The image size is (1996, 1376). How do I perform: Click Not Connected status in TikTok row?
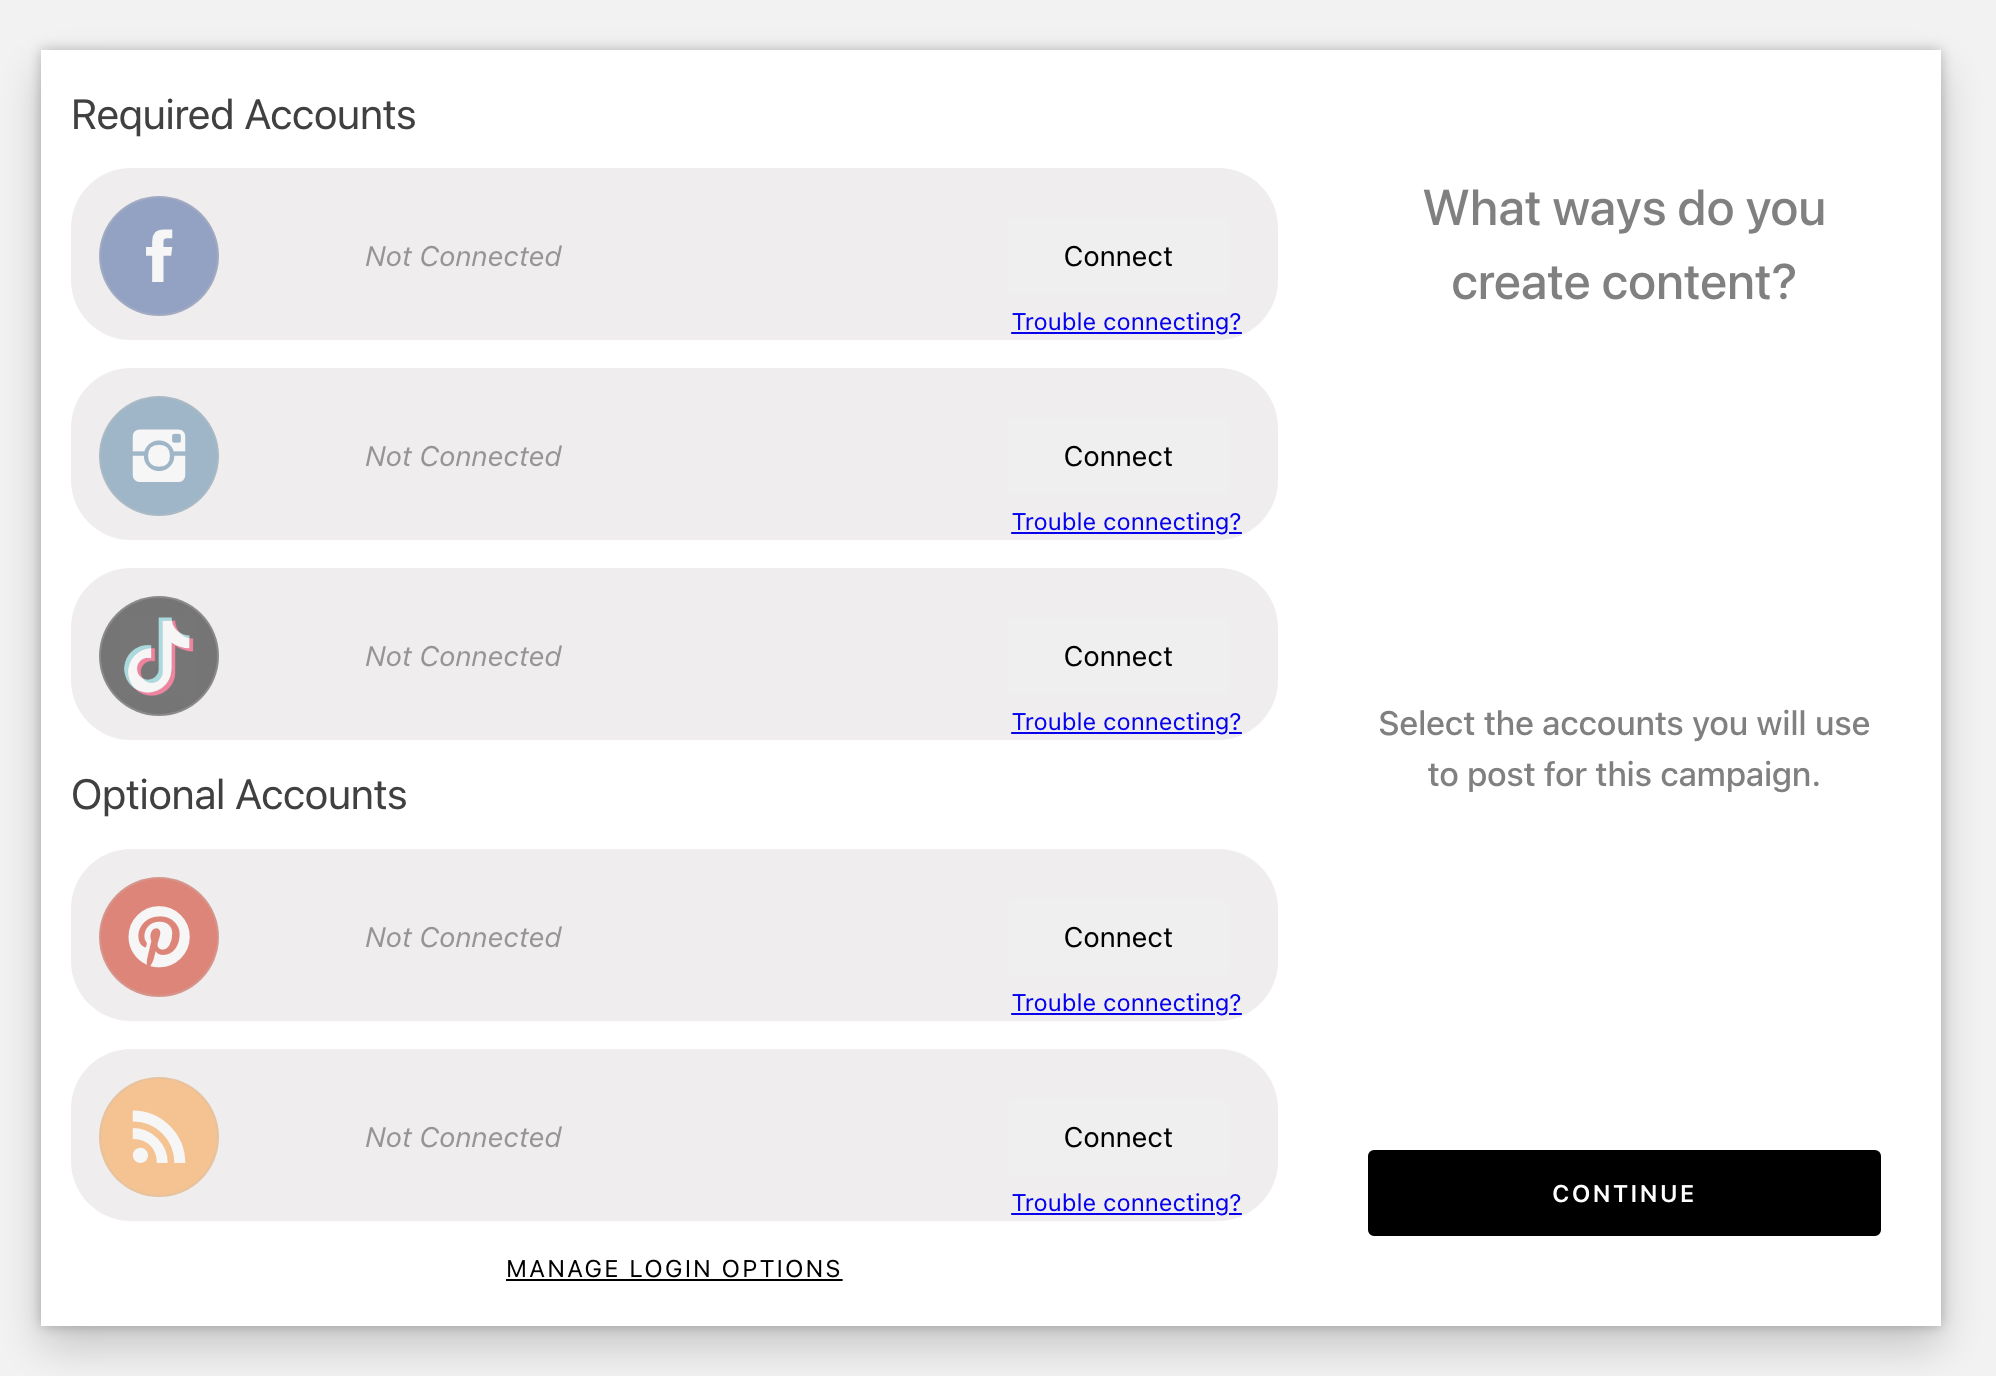(x=463, y=657)
